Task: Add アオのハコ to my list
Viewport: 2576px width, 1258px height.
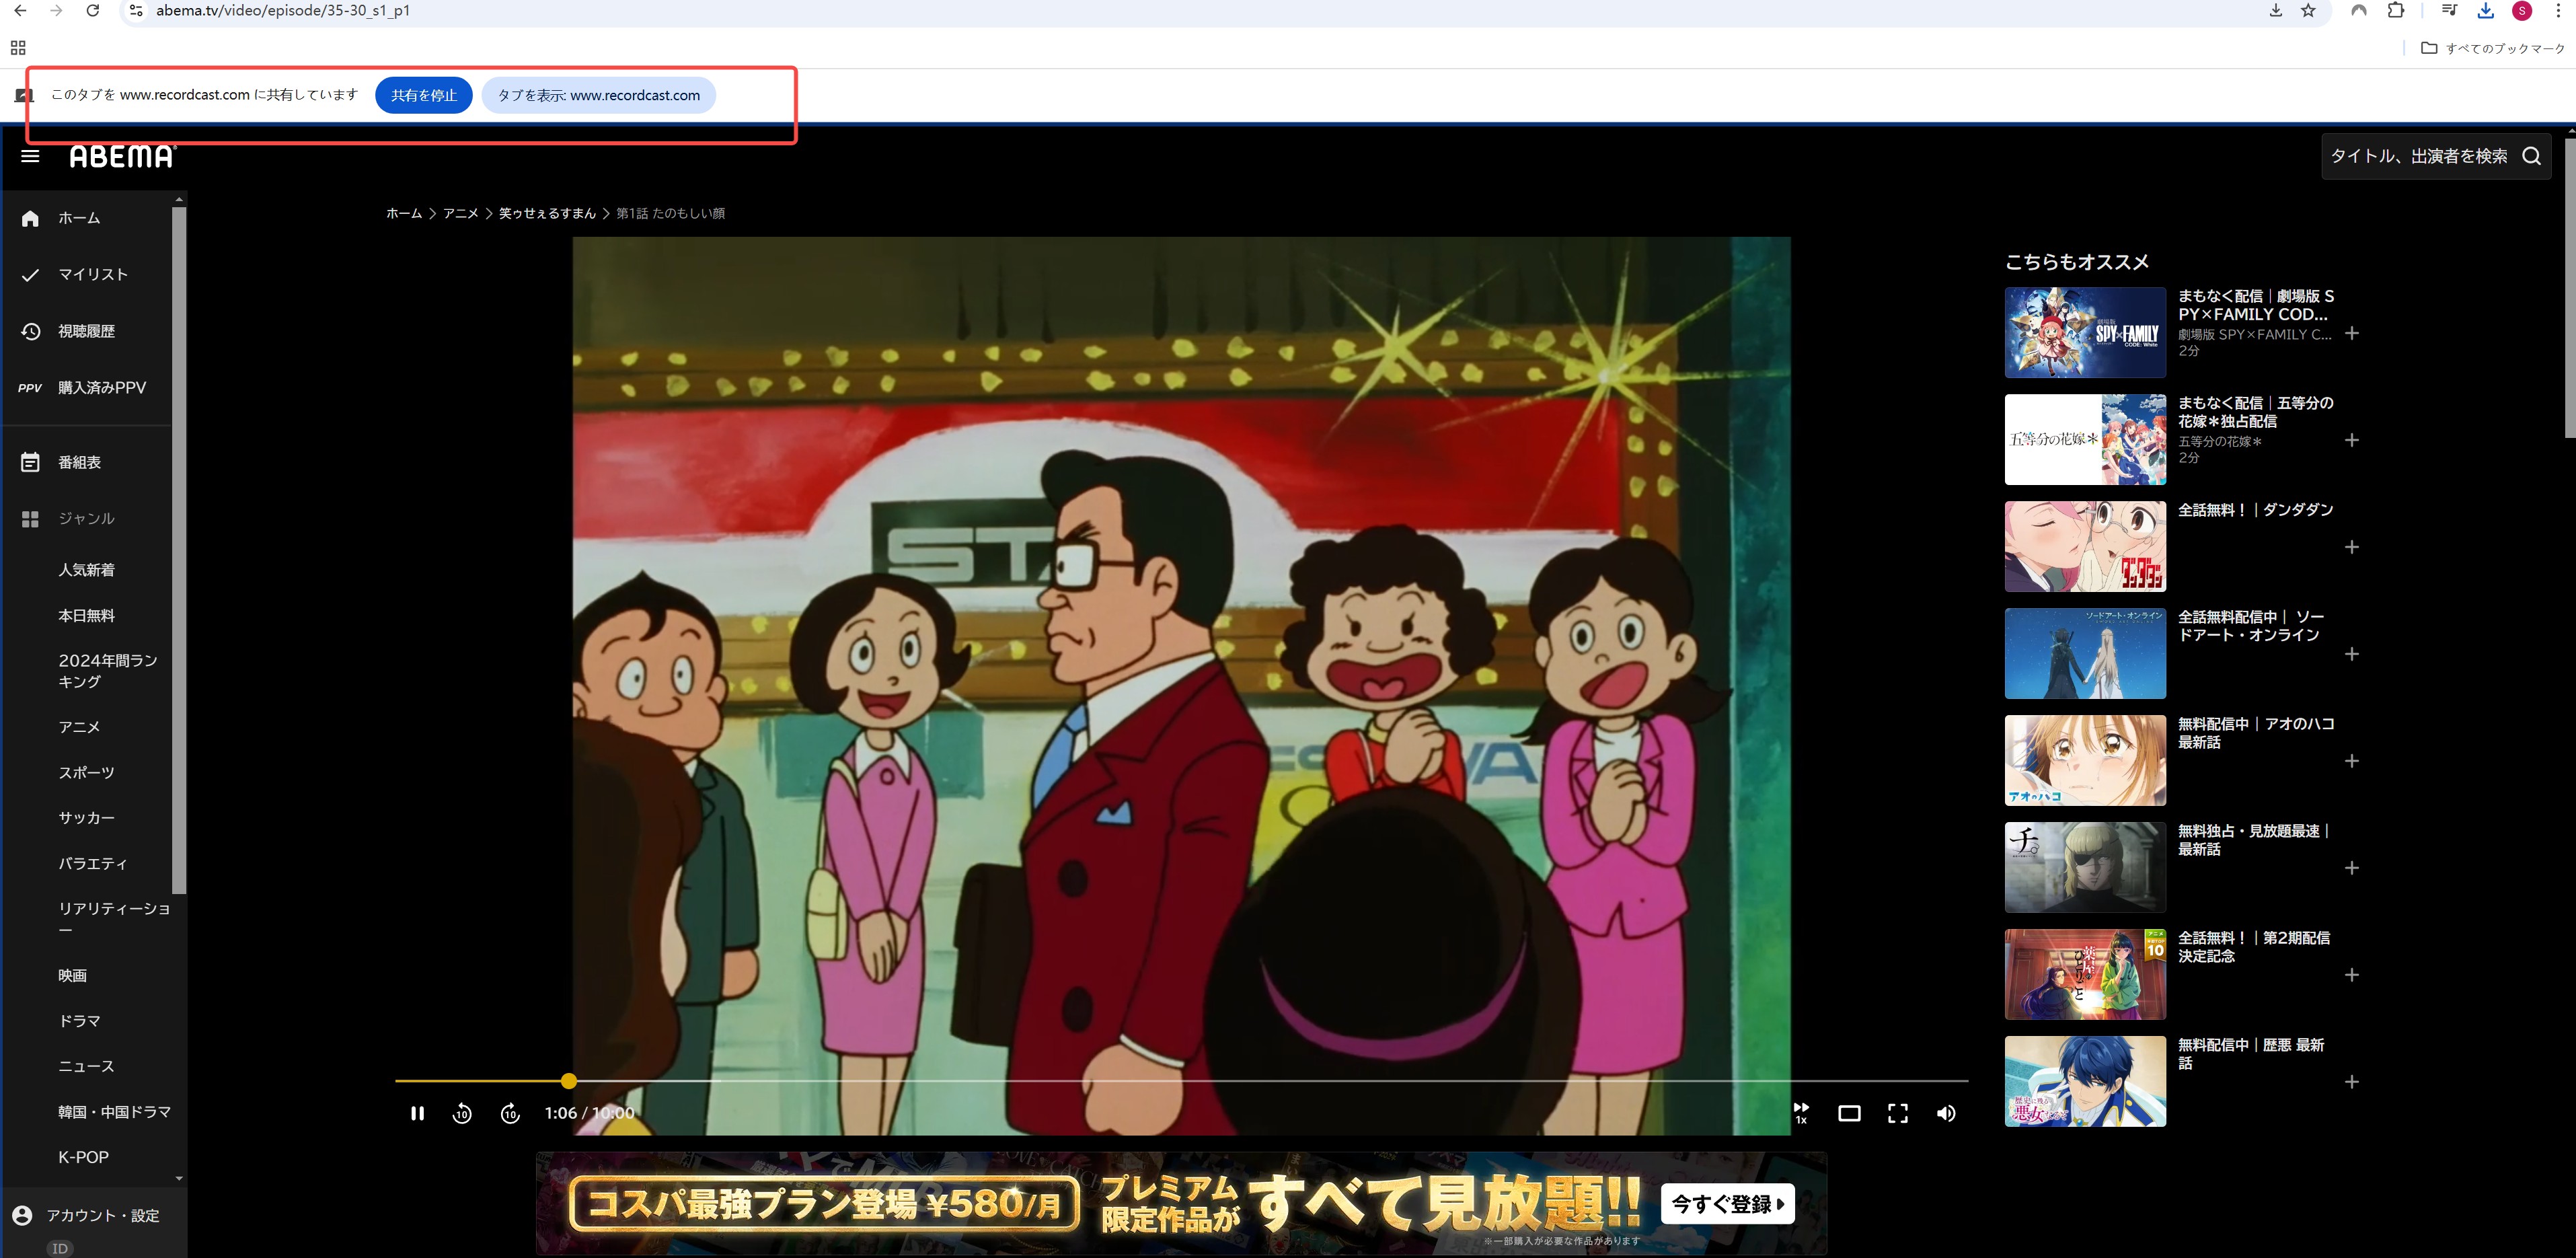Action: click(2352, 761)
